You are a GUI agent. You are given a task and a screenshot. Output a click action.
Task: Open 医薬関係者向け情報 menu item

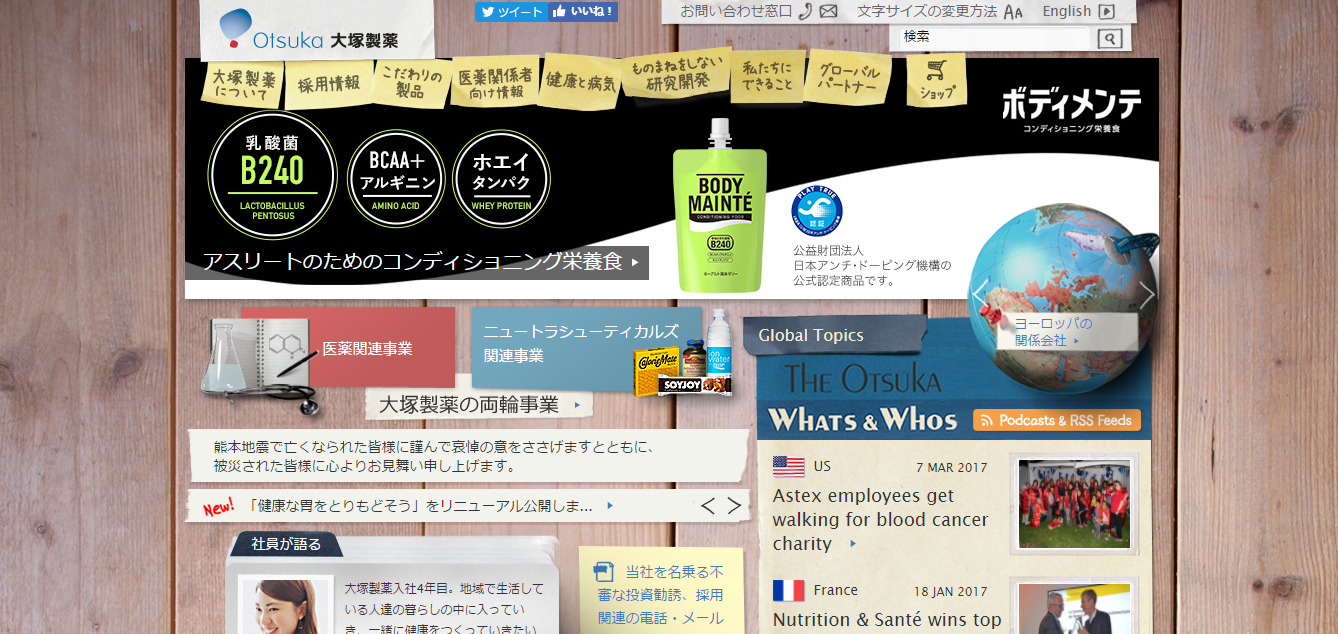coord(495,83)
